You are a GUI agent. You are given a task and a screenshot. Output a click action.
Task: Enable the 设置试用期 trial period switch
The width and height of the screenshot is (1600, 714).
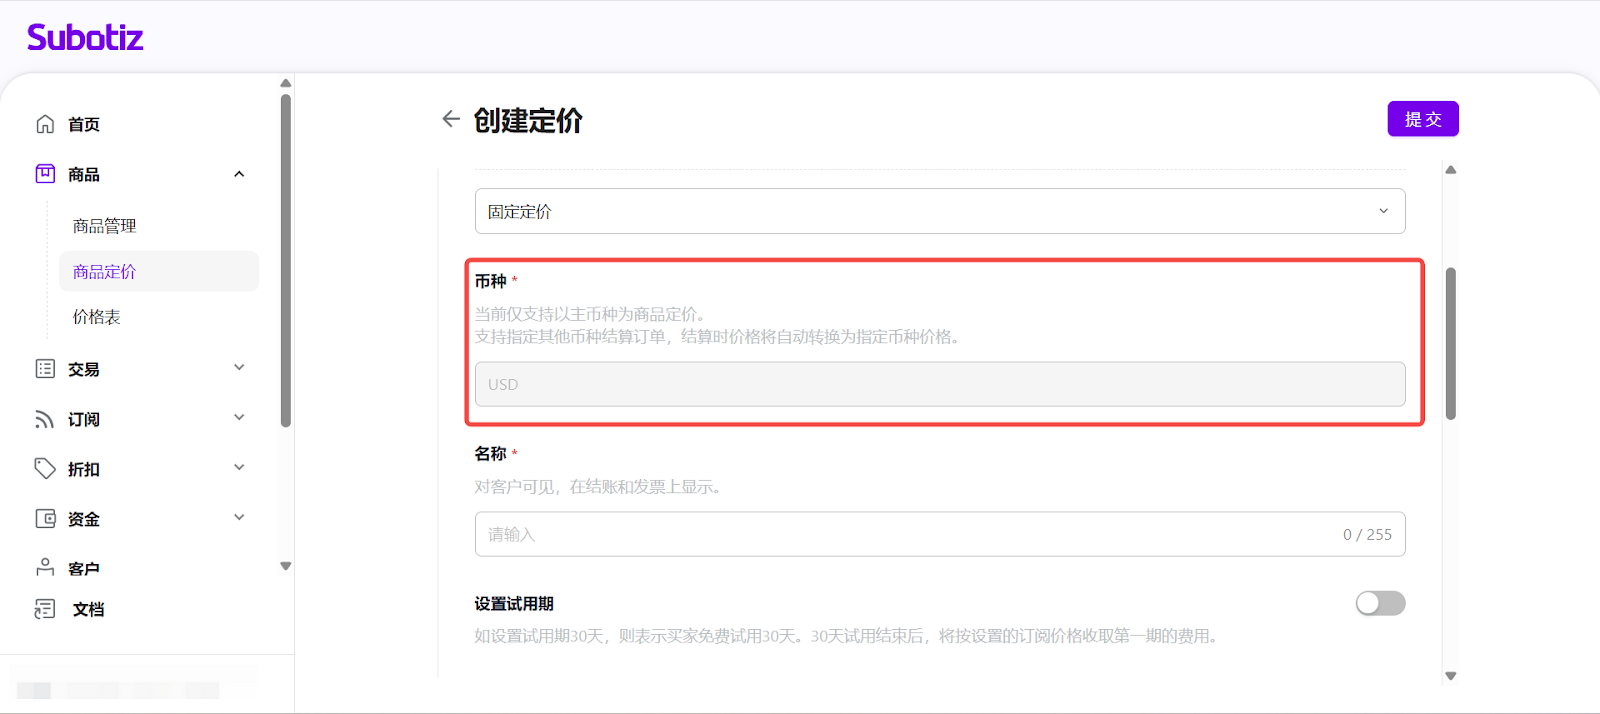point(1380,603)
